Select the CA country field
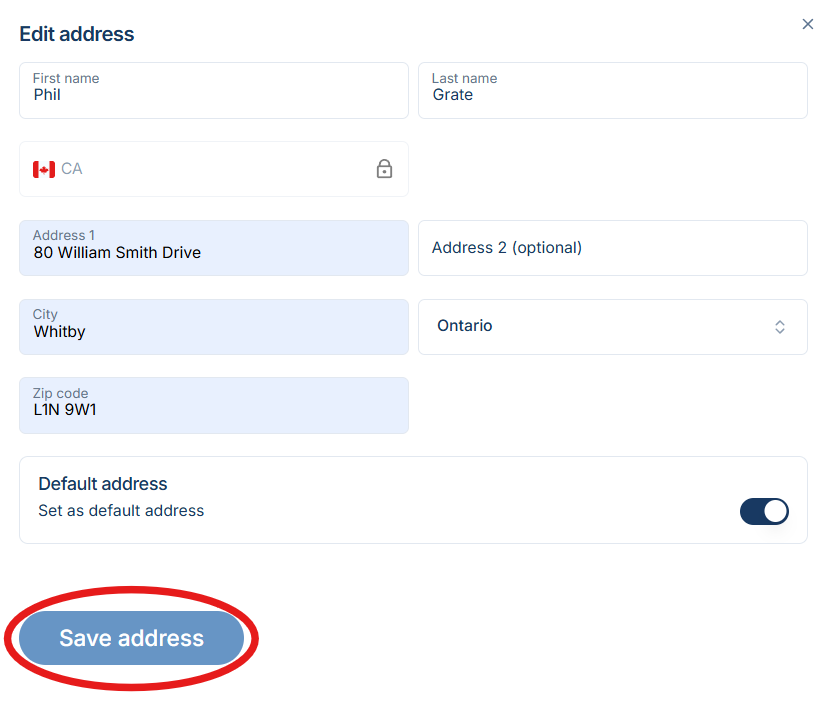 [214, 169]
